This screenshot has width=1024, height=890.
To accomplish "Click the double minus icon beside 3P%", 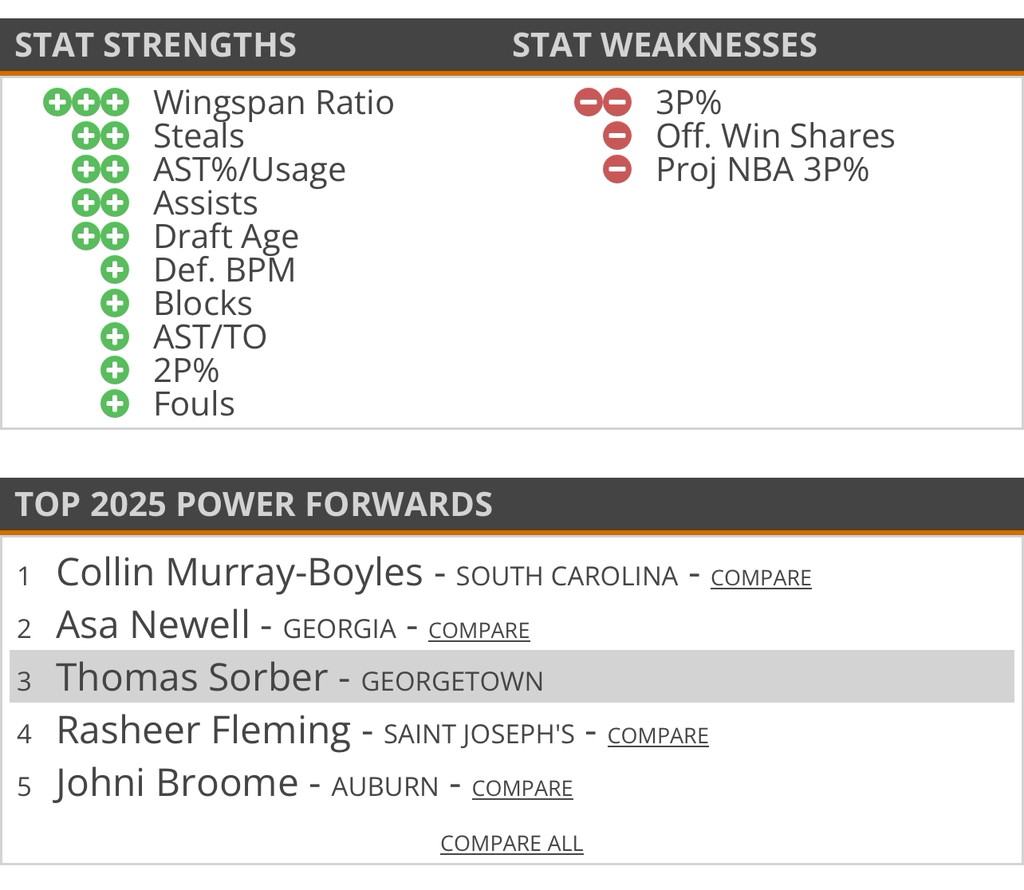I will tap(603, 102).
